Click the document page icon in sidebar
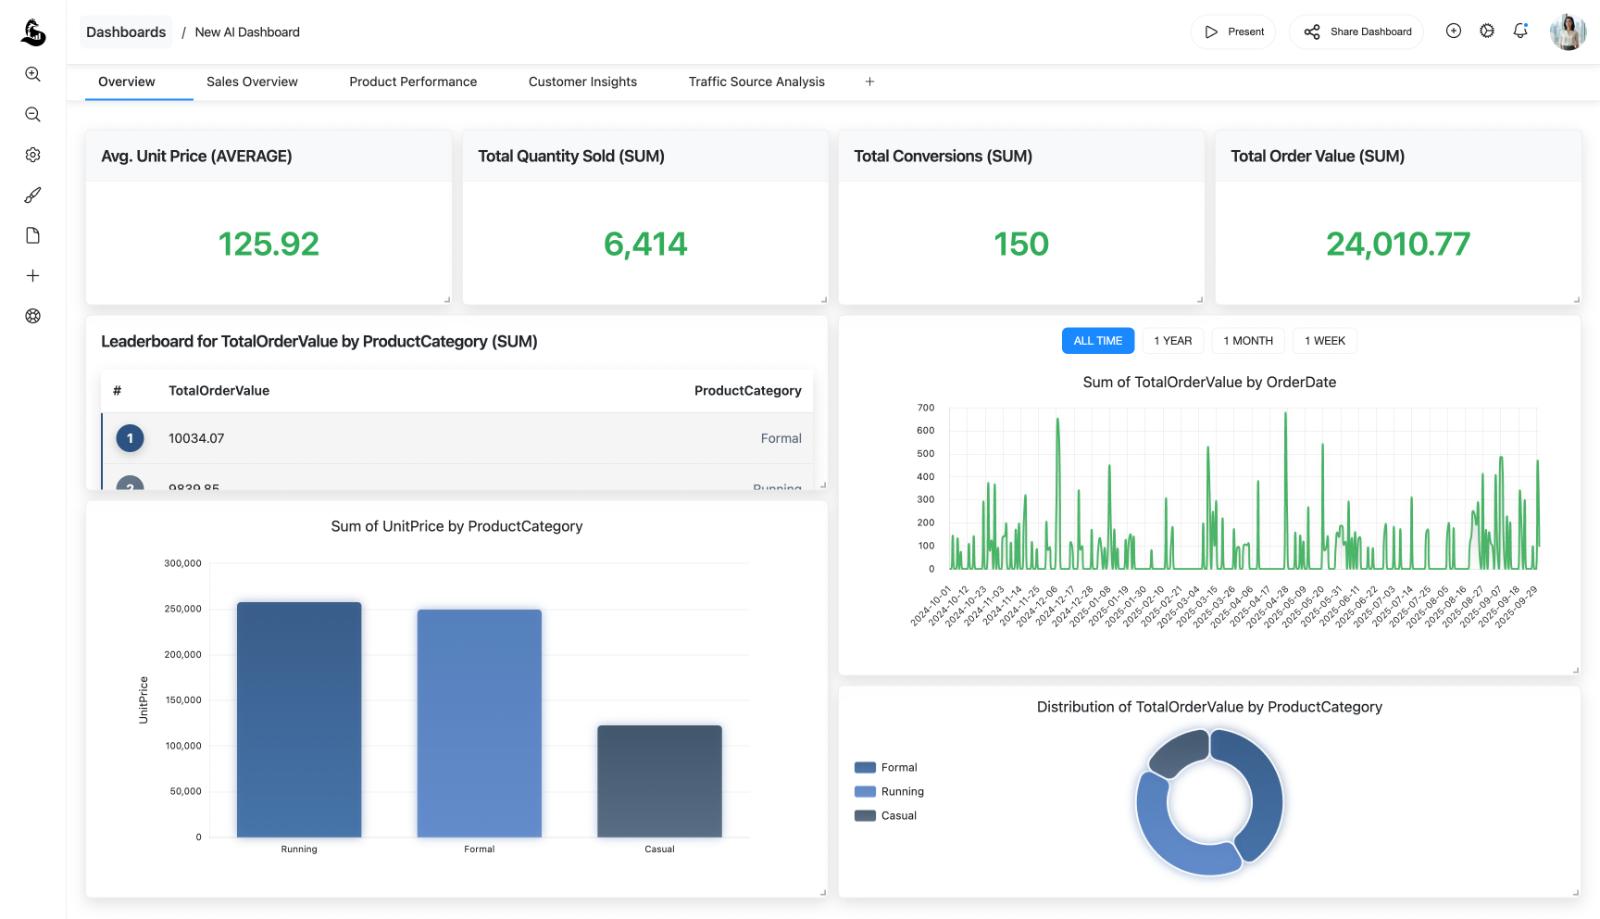1600x919 pixels. click(33, 236)
